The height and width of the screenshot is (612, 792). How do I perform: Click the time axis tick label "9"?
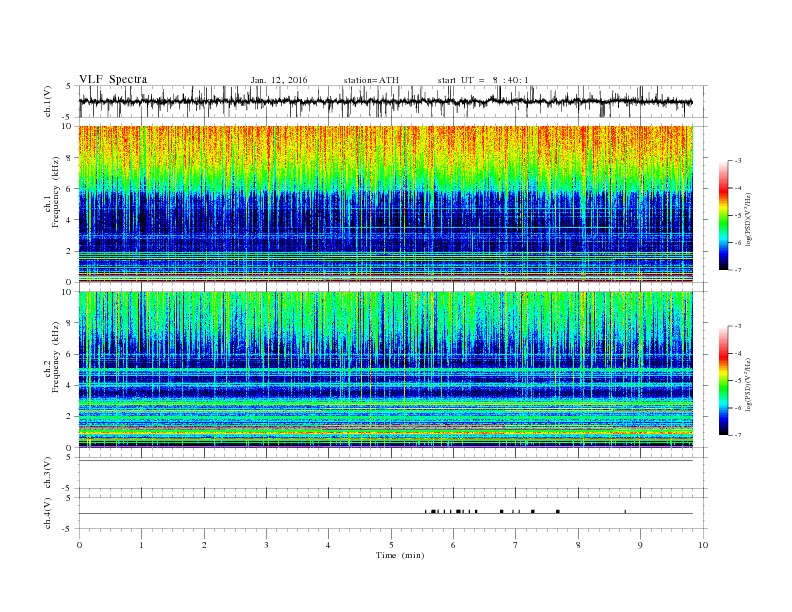pos(640,545)
